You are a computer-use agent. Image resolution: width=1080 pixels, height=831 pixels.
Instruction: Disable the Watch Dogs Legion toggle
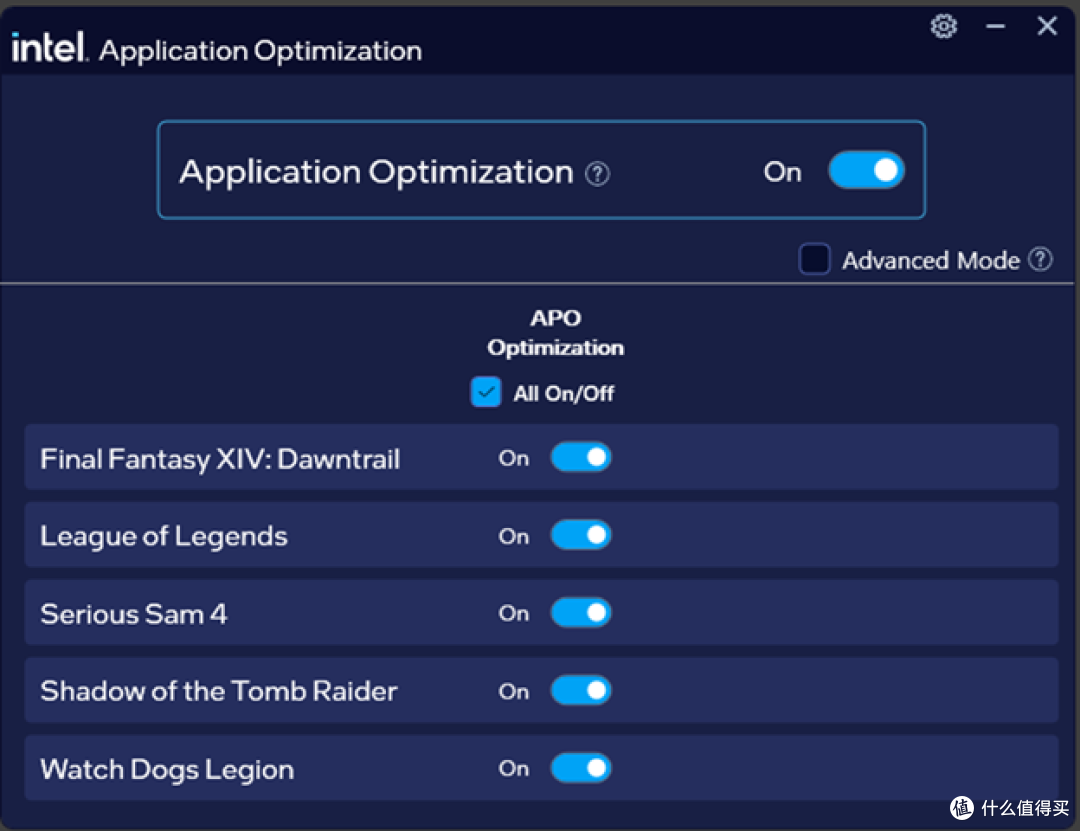coord(581,768)
